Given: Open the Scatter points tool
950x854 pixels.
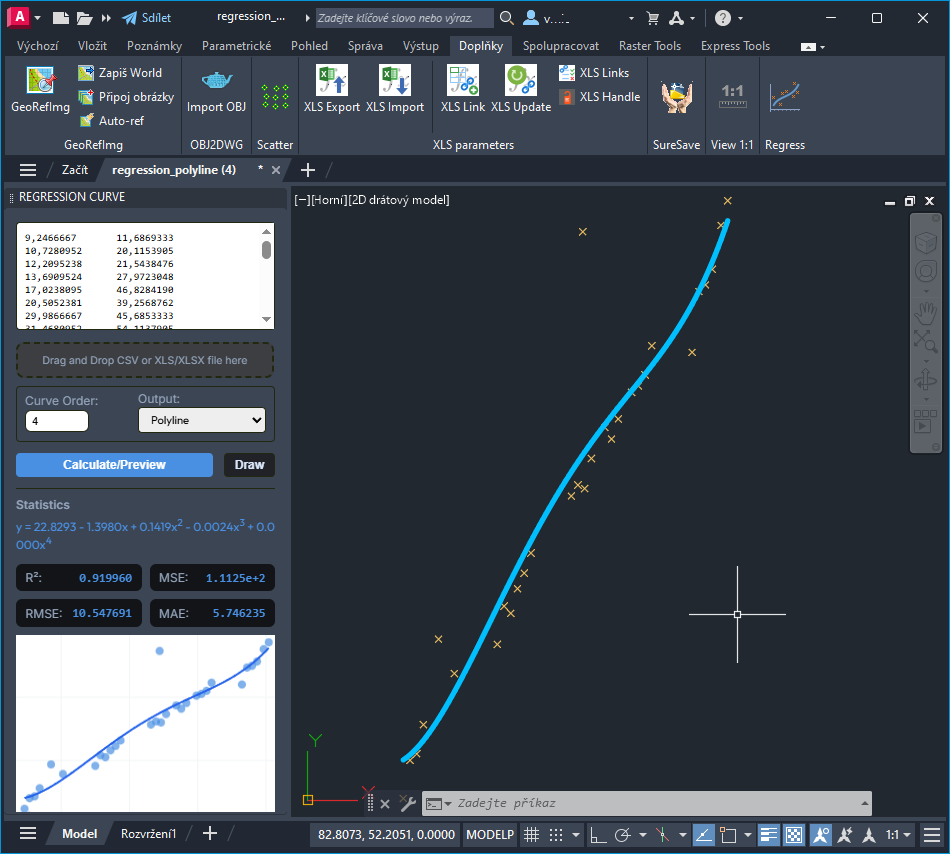Looking at the screenshot, I should (x=274, y=97).
